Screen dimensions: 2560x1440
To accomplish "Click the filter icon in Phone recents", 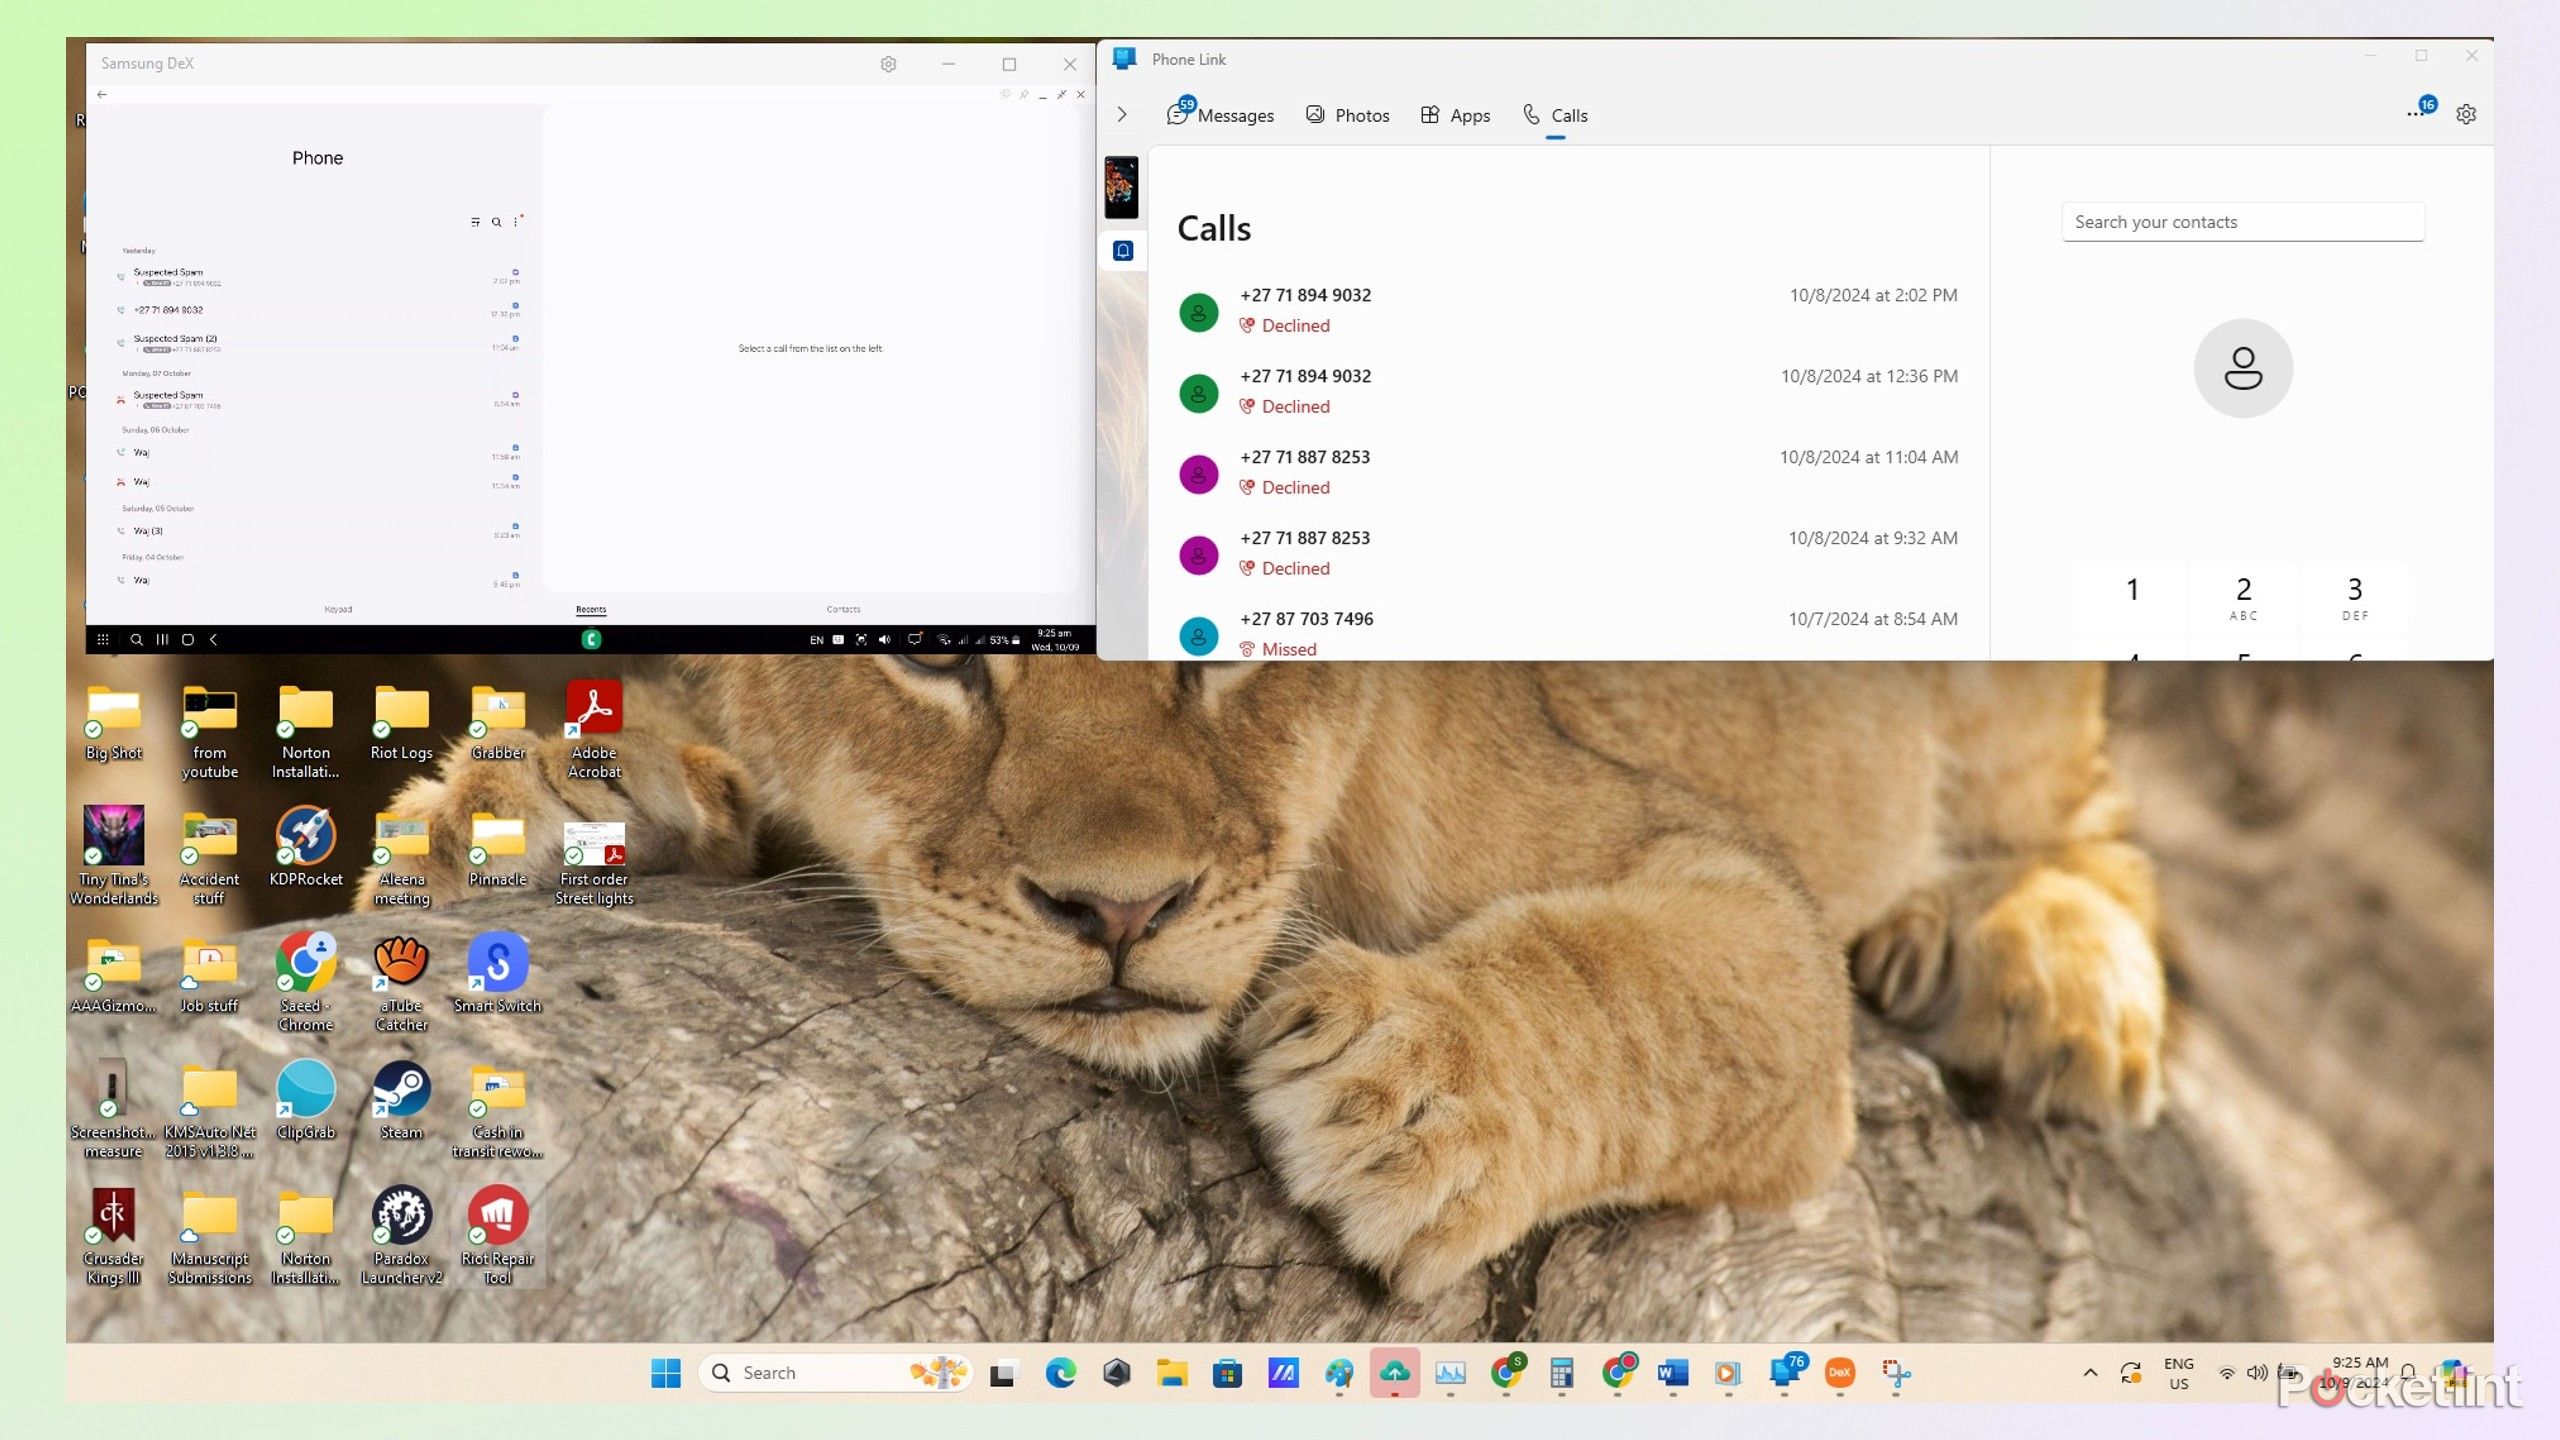I will click(x=475, y=222).
